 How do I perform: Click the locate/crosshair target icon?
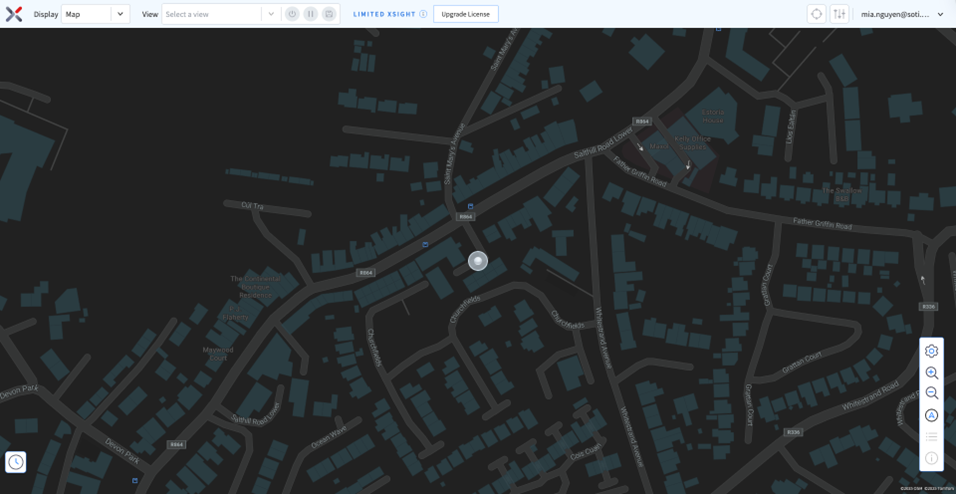[816, 14]
